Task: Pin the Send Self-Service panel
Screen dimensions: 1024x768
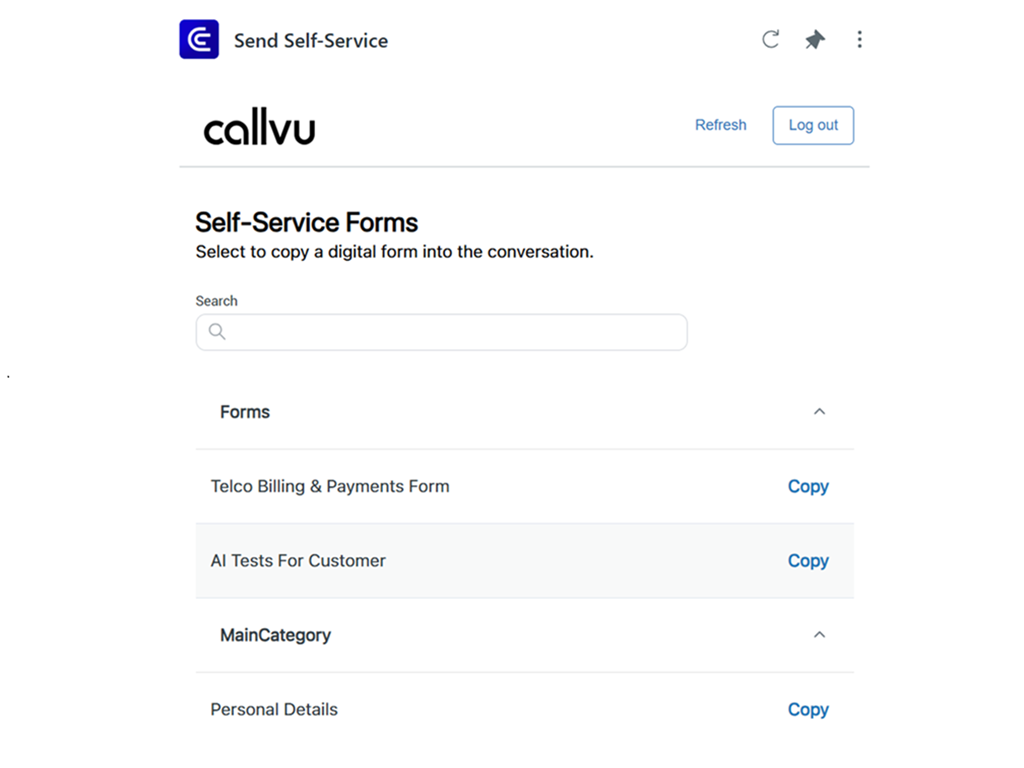Action: pos(814,39)
